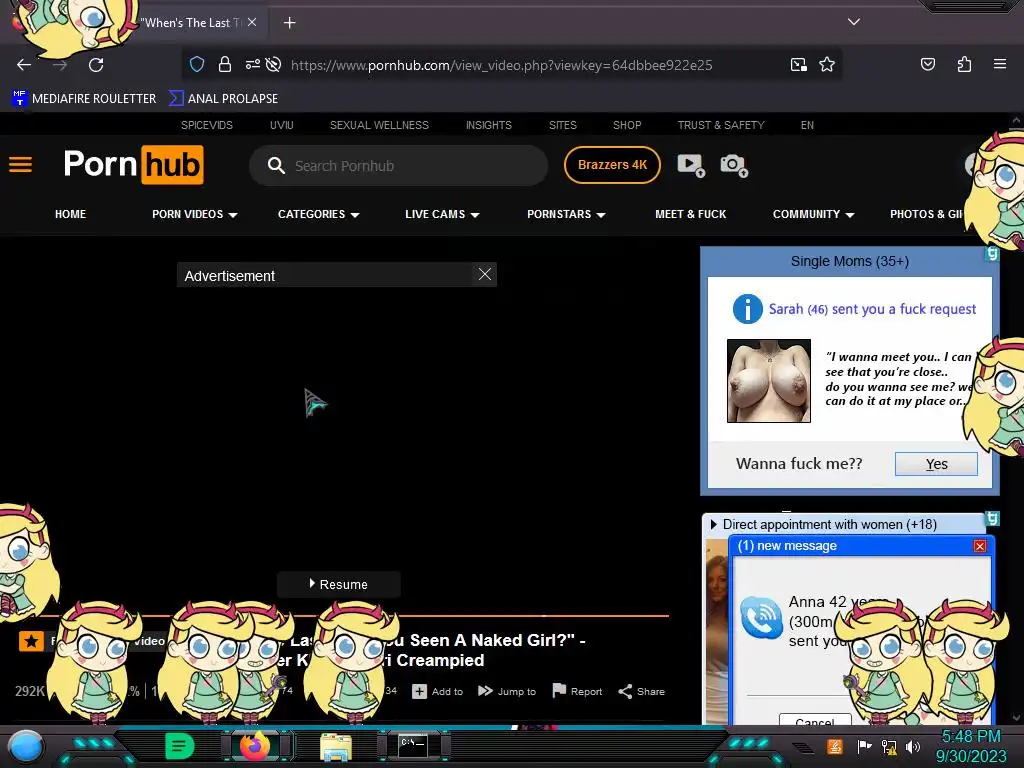The height and width of the screenshot is (768, 1024).
Task: Go to the HOME nav item
Action: (71, 214)
